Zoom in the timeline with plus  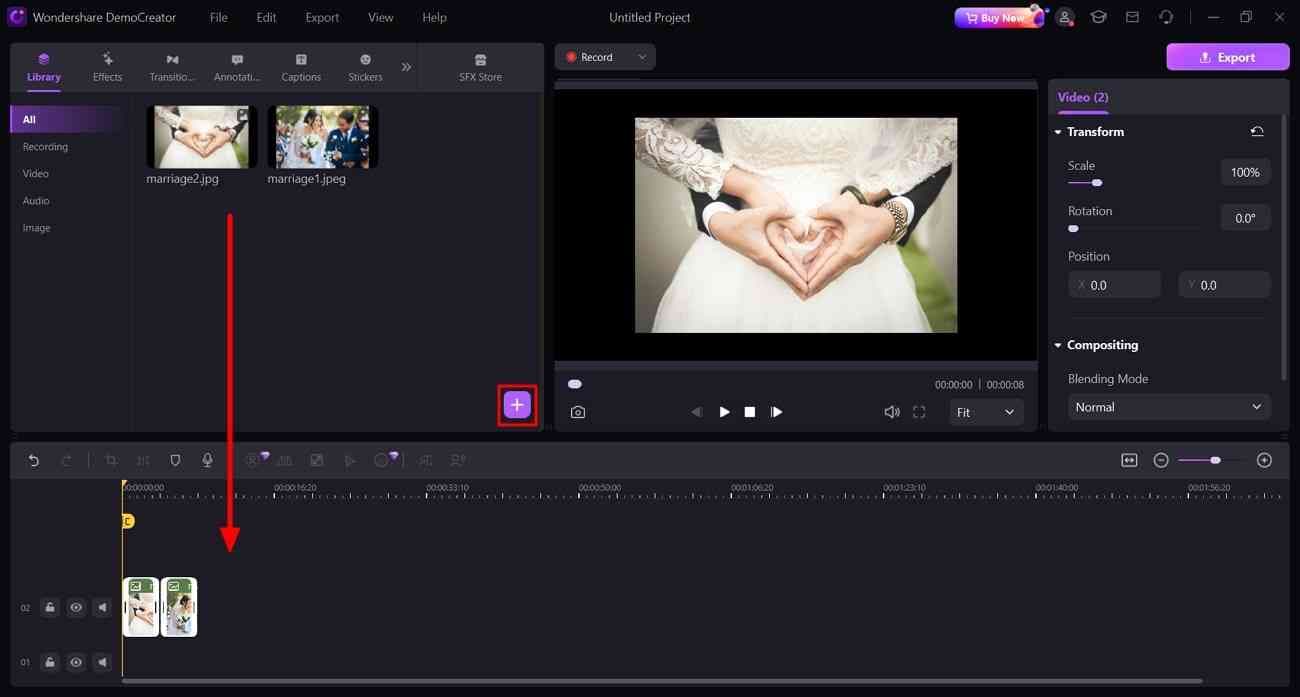[x=1264, y=460]
